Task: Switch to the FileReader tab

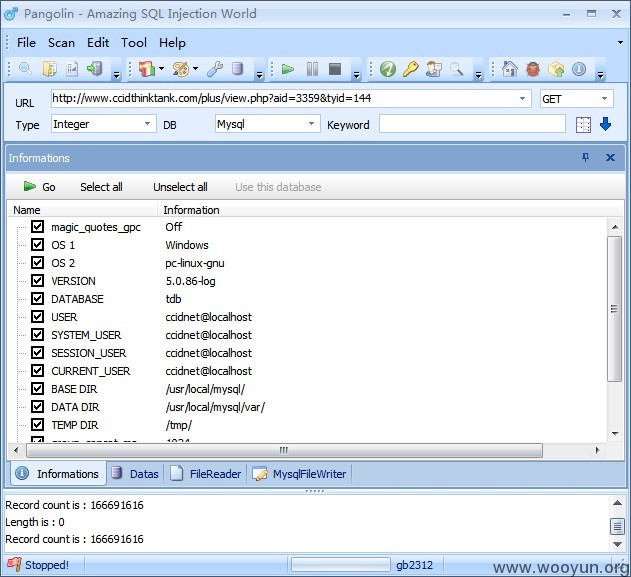Action: pyautogui.click(x=206, y=474)
